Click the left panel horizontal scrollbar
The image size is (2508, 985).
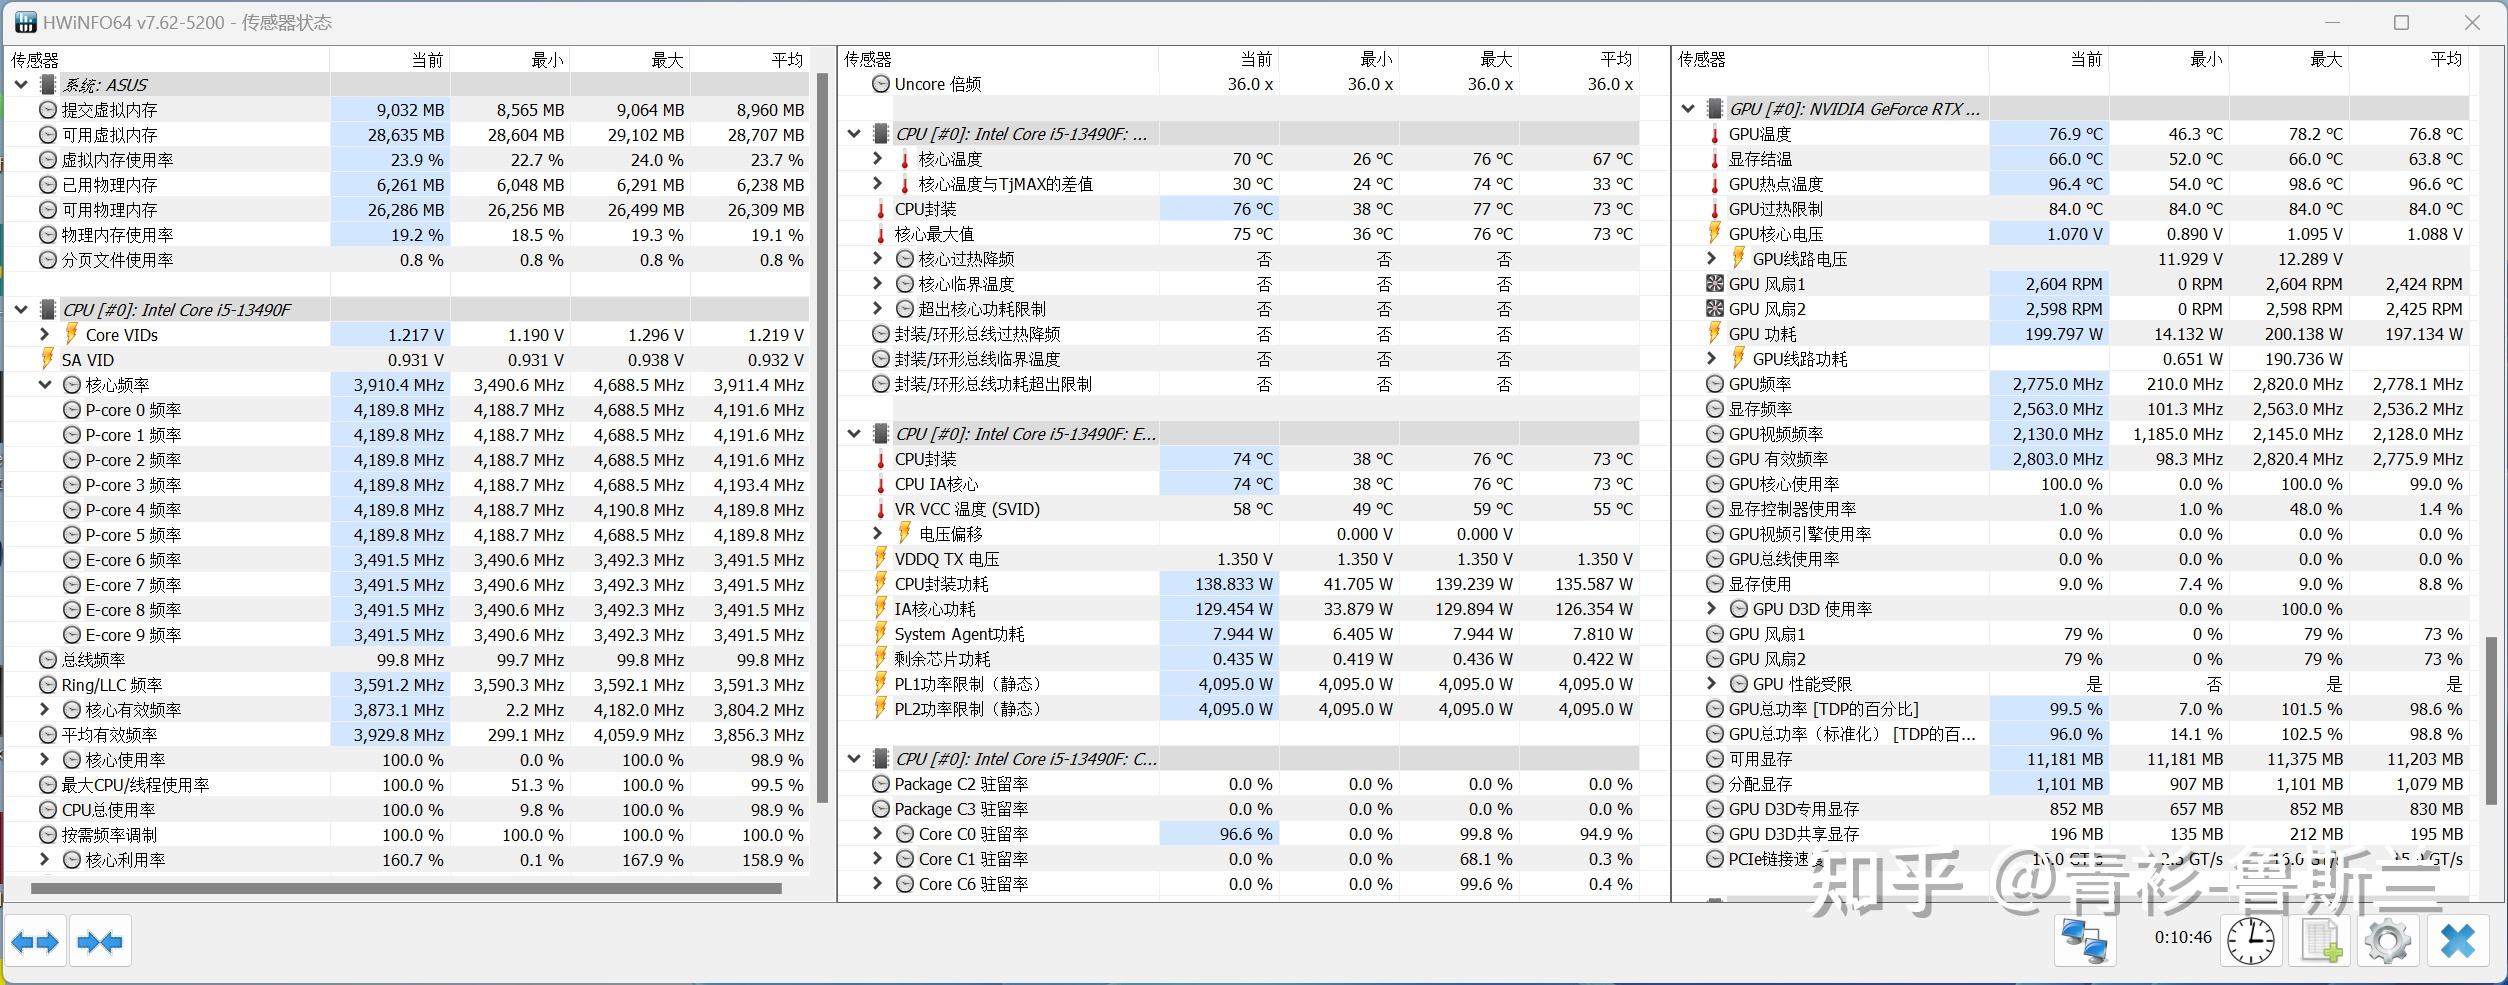click(406, 888)
